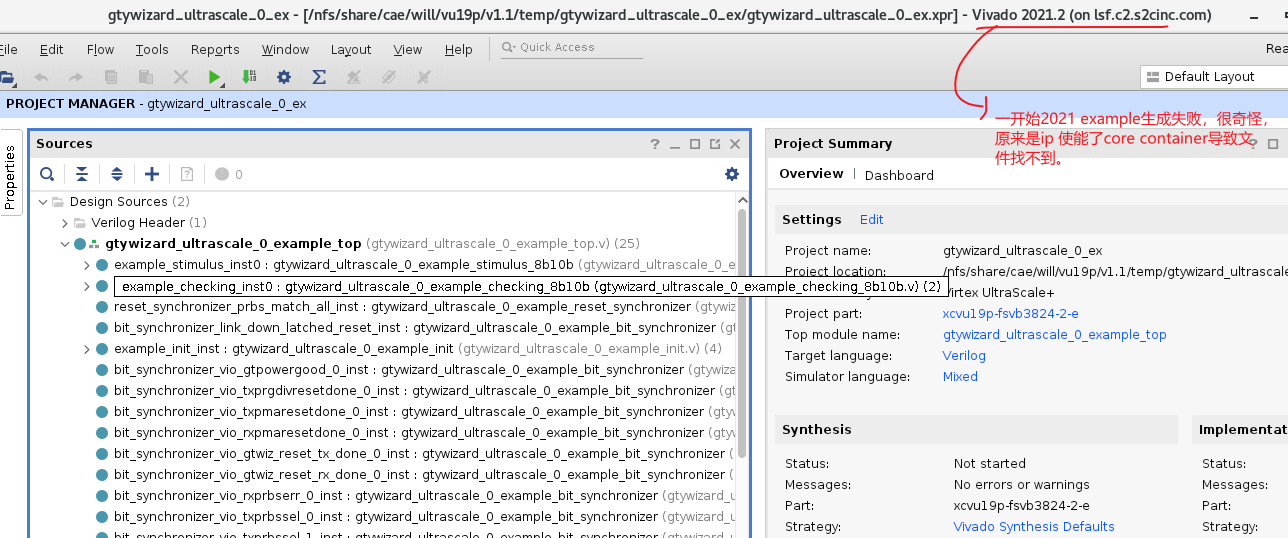Click the Copy icon in toolbar
This screenshot has width=1288, height=538.
[x=111, y=77]
